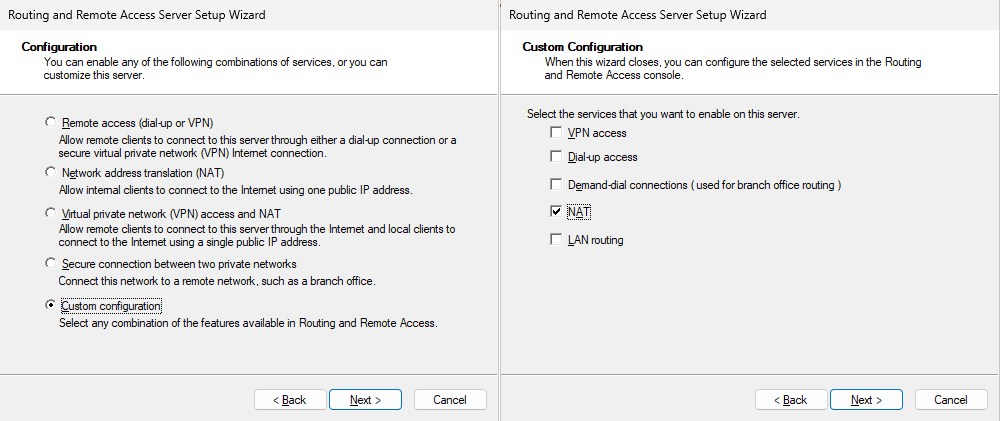Tick the Demand-dial connections checkbox
The width and height of the screenshot is (1000, 421).
(556, 185)
